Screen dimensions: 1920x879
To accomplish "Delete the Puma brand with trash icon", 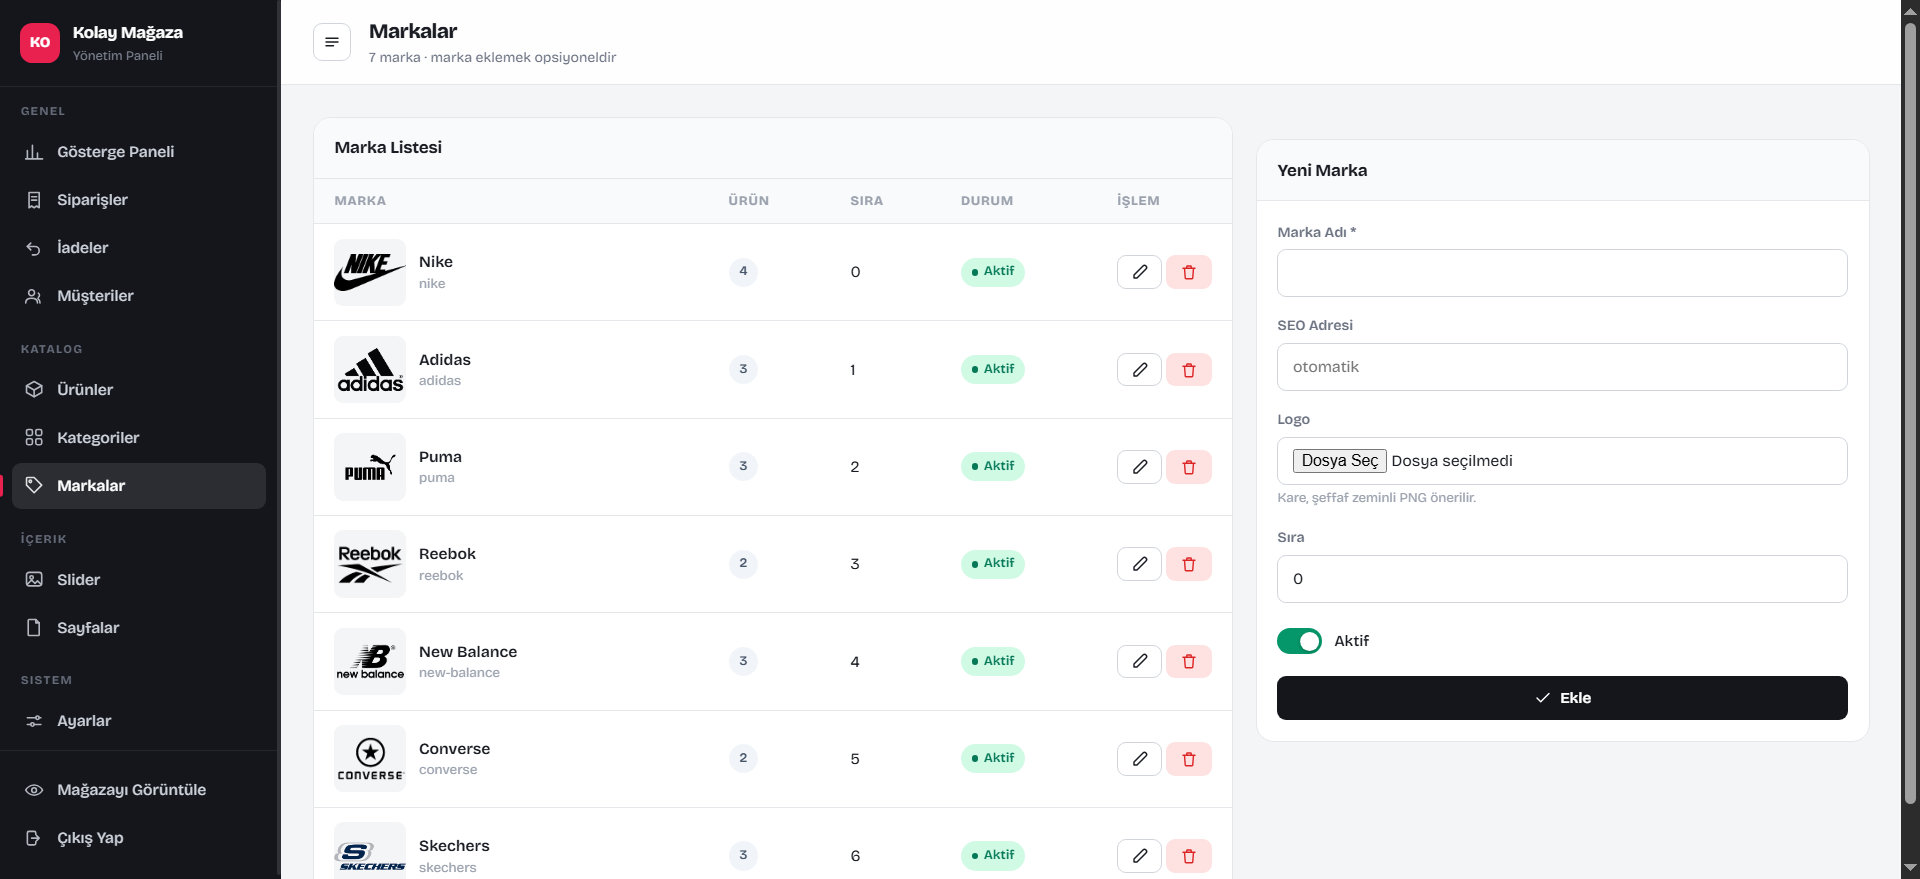I will coord(1189,467).
